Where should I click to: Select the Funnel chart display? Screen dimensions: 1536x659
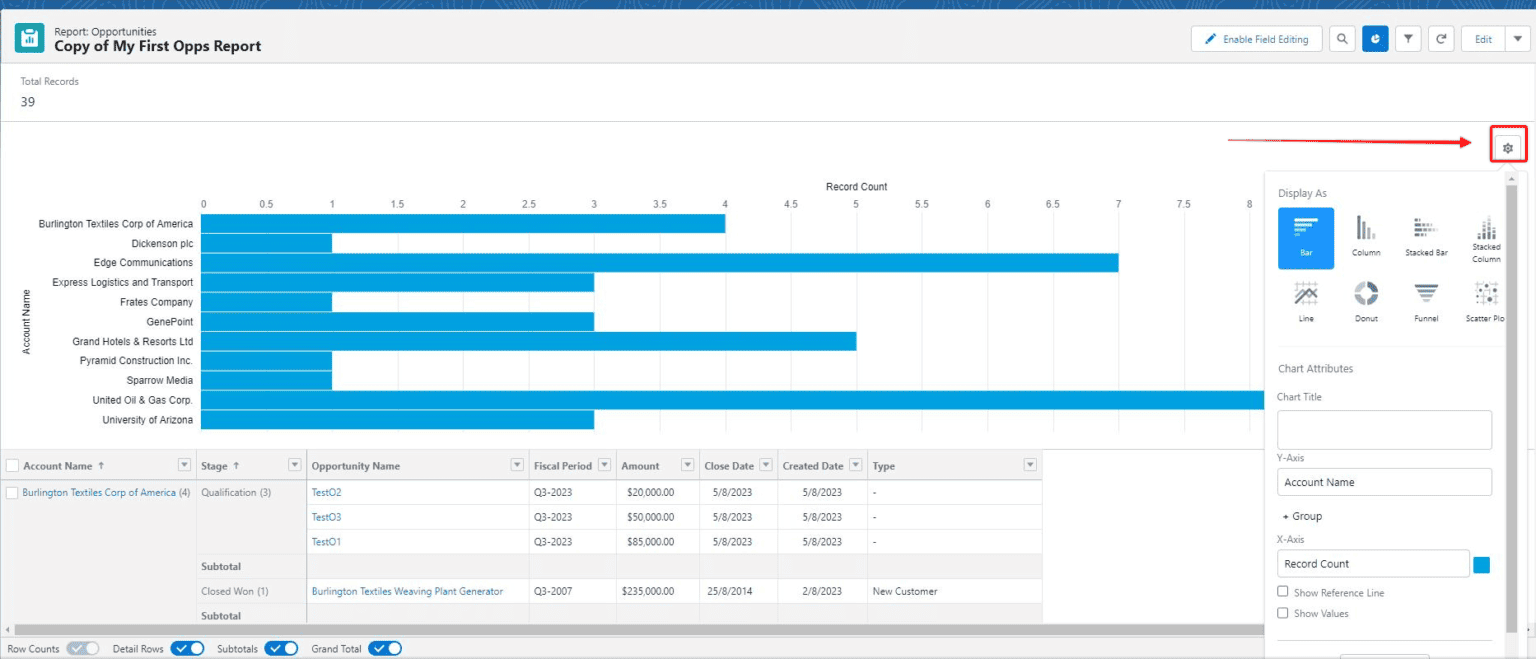click(x=1425, y=300)
